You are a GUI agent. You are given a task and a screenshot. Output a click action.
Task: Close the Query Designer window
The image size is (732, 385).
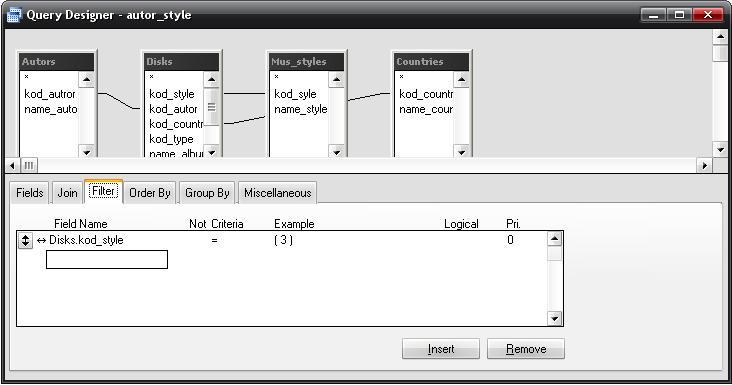(x=708, y=15)
